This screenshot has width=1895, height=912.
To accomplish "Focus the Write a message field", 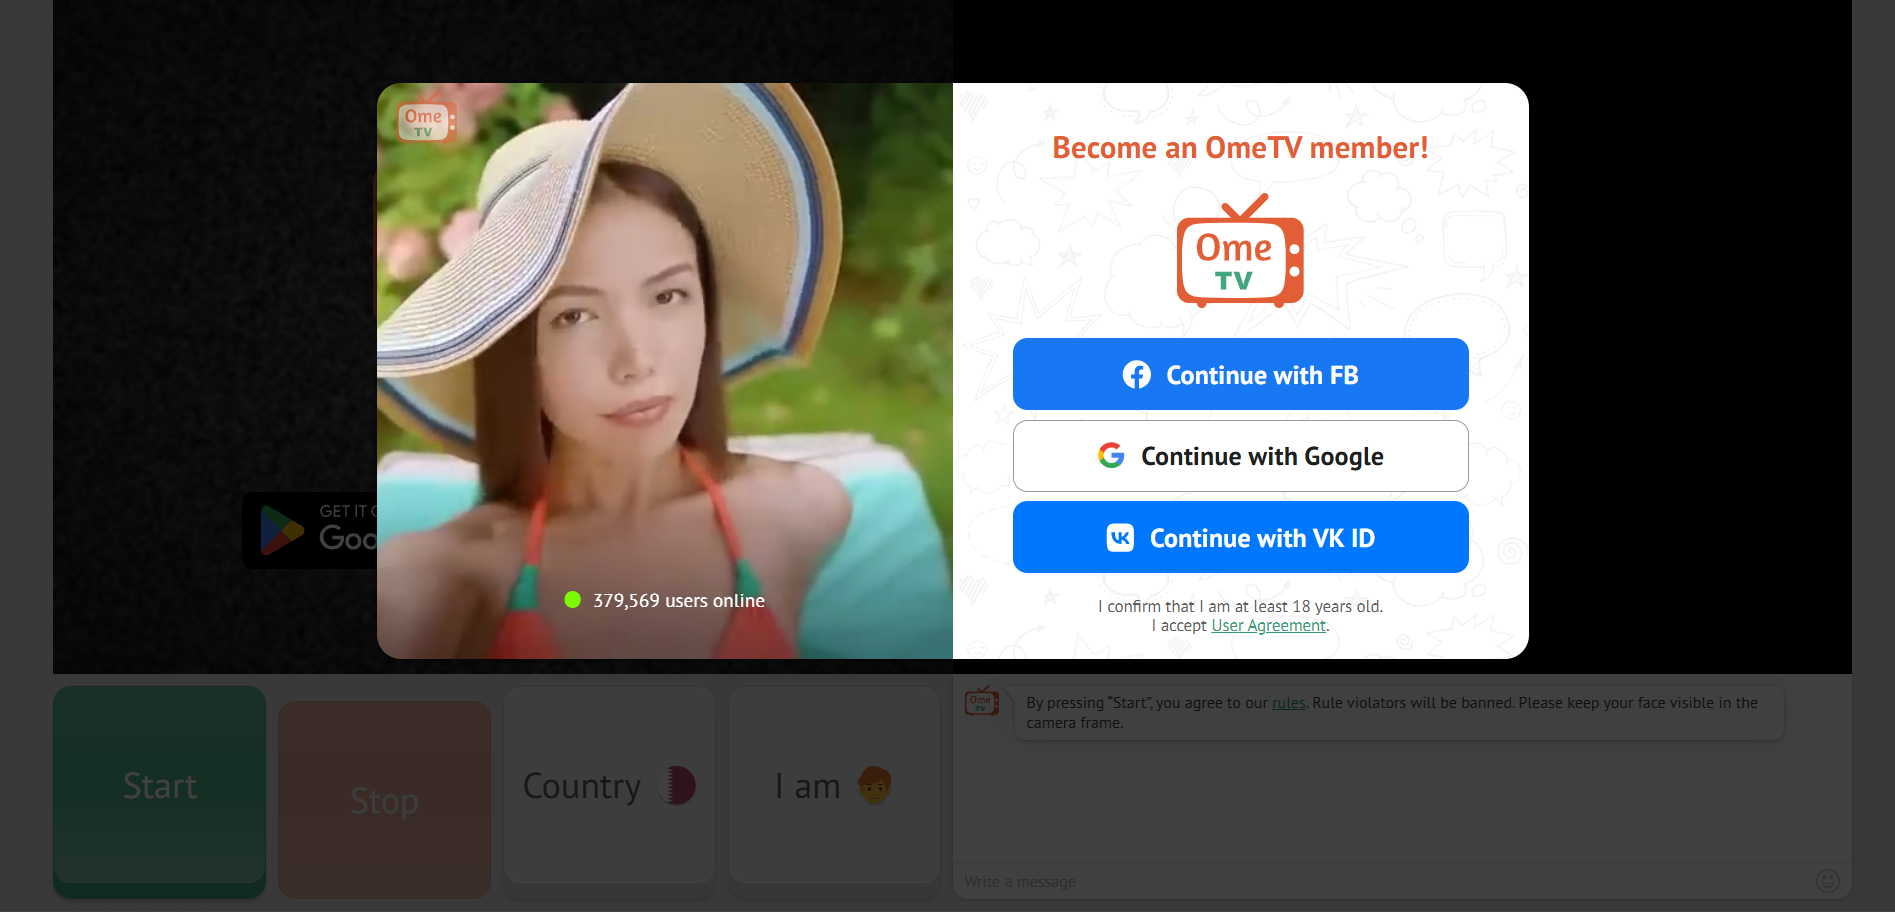I will pos(1384,881).
